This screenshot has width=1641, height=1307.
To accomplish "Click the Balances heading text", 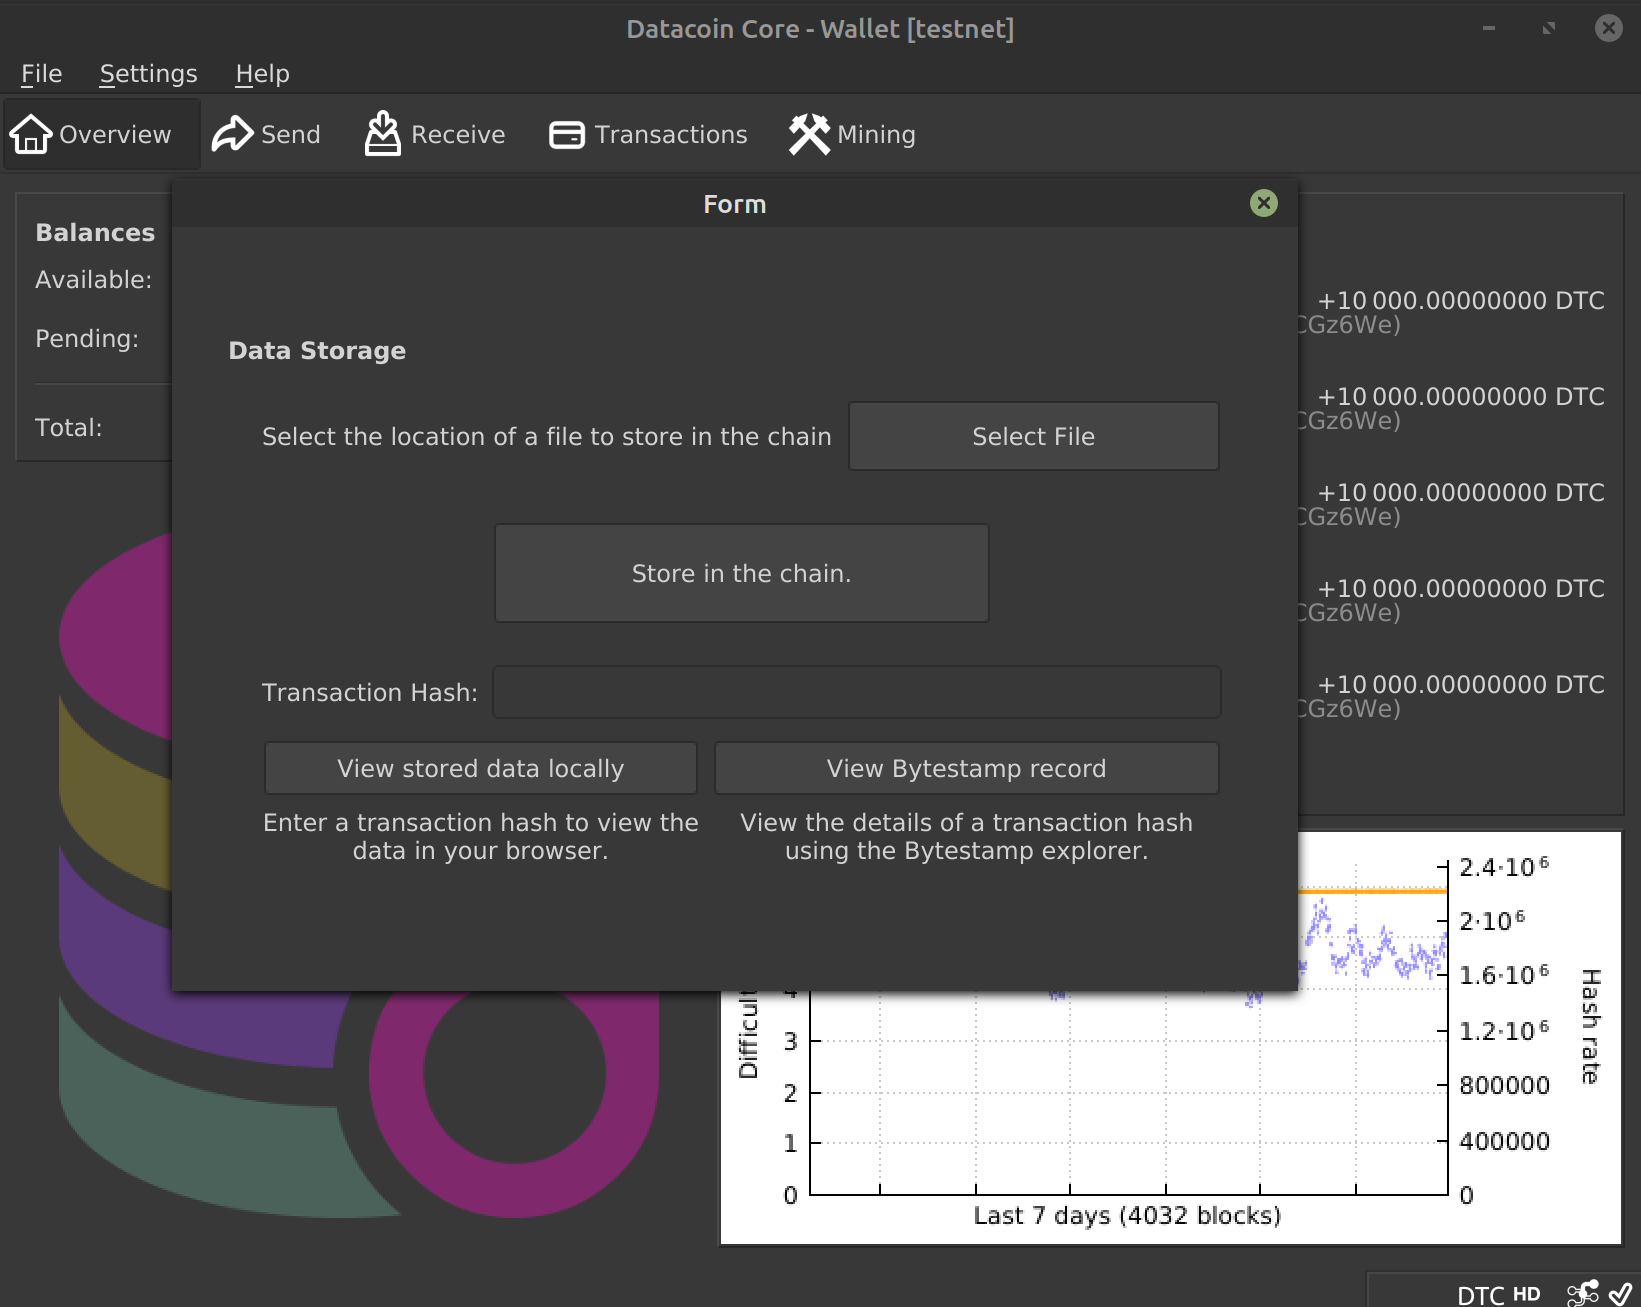I will [95, 233].
